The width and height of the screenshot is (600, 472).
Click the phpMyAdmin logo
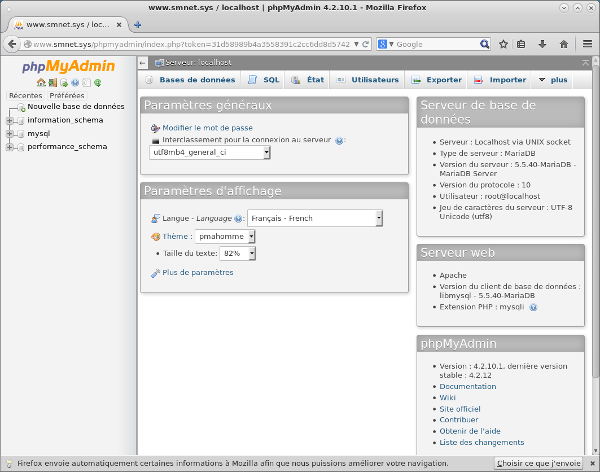[x=68, y=66]
